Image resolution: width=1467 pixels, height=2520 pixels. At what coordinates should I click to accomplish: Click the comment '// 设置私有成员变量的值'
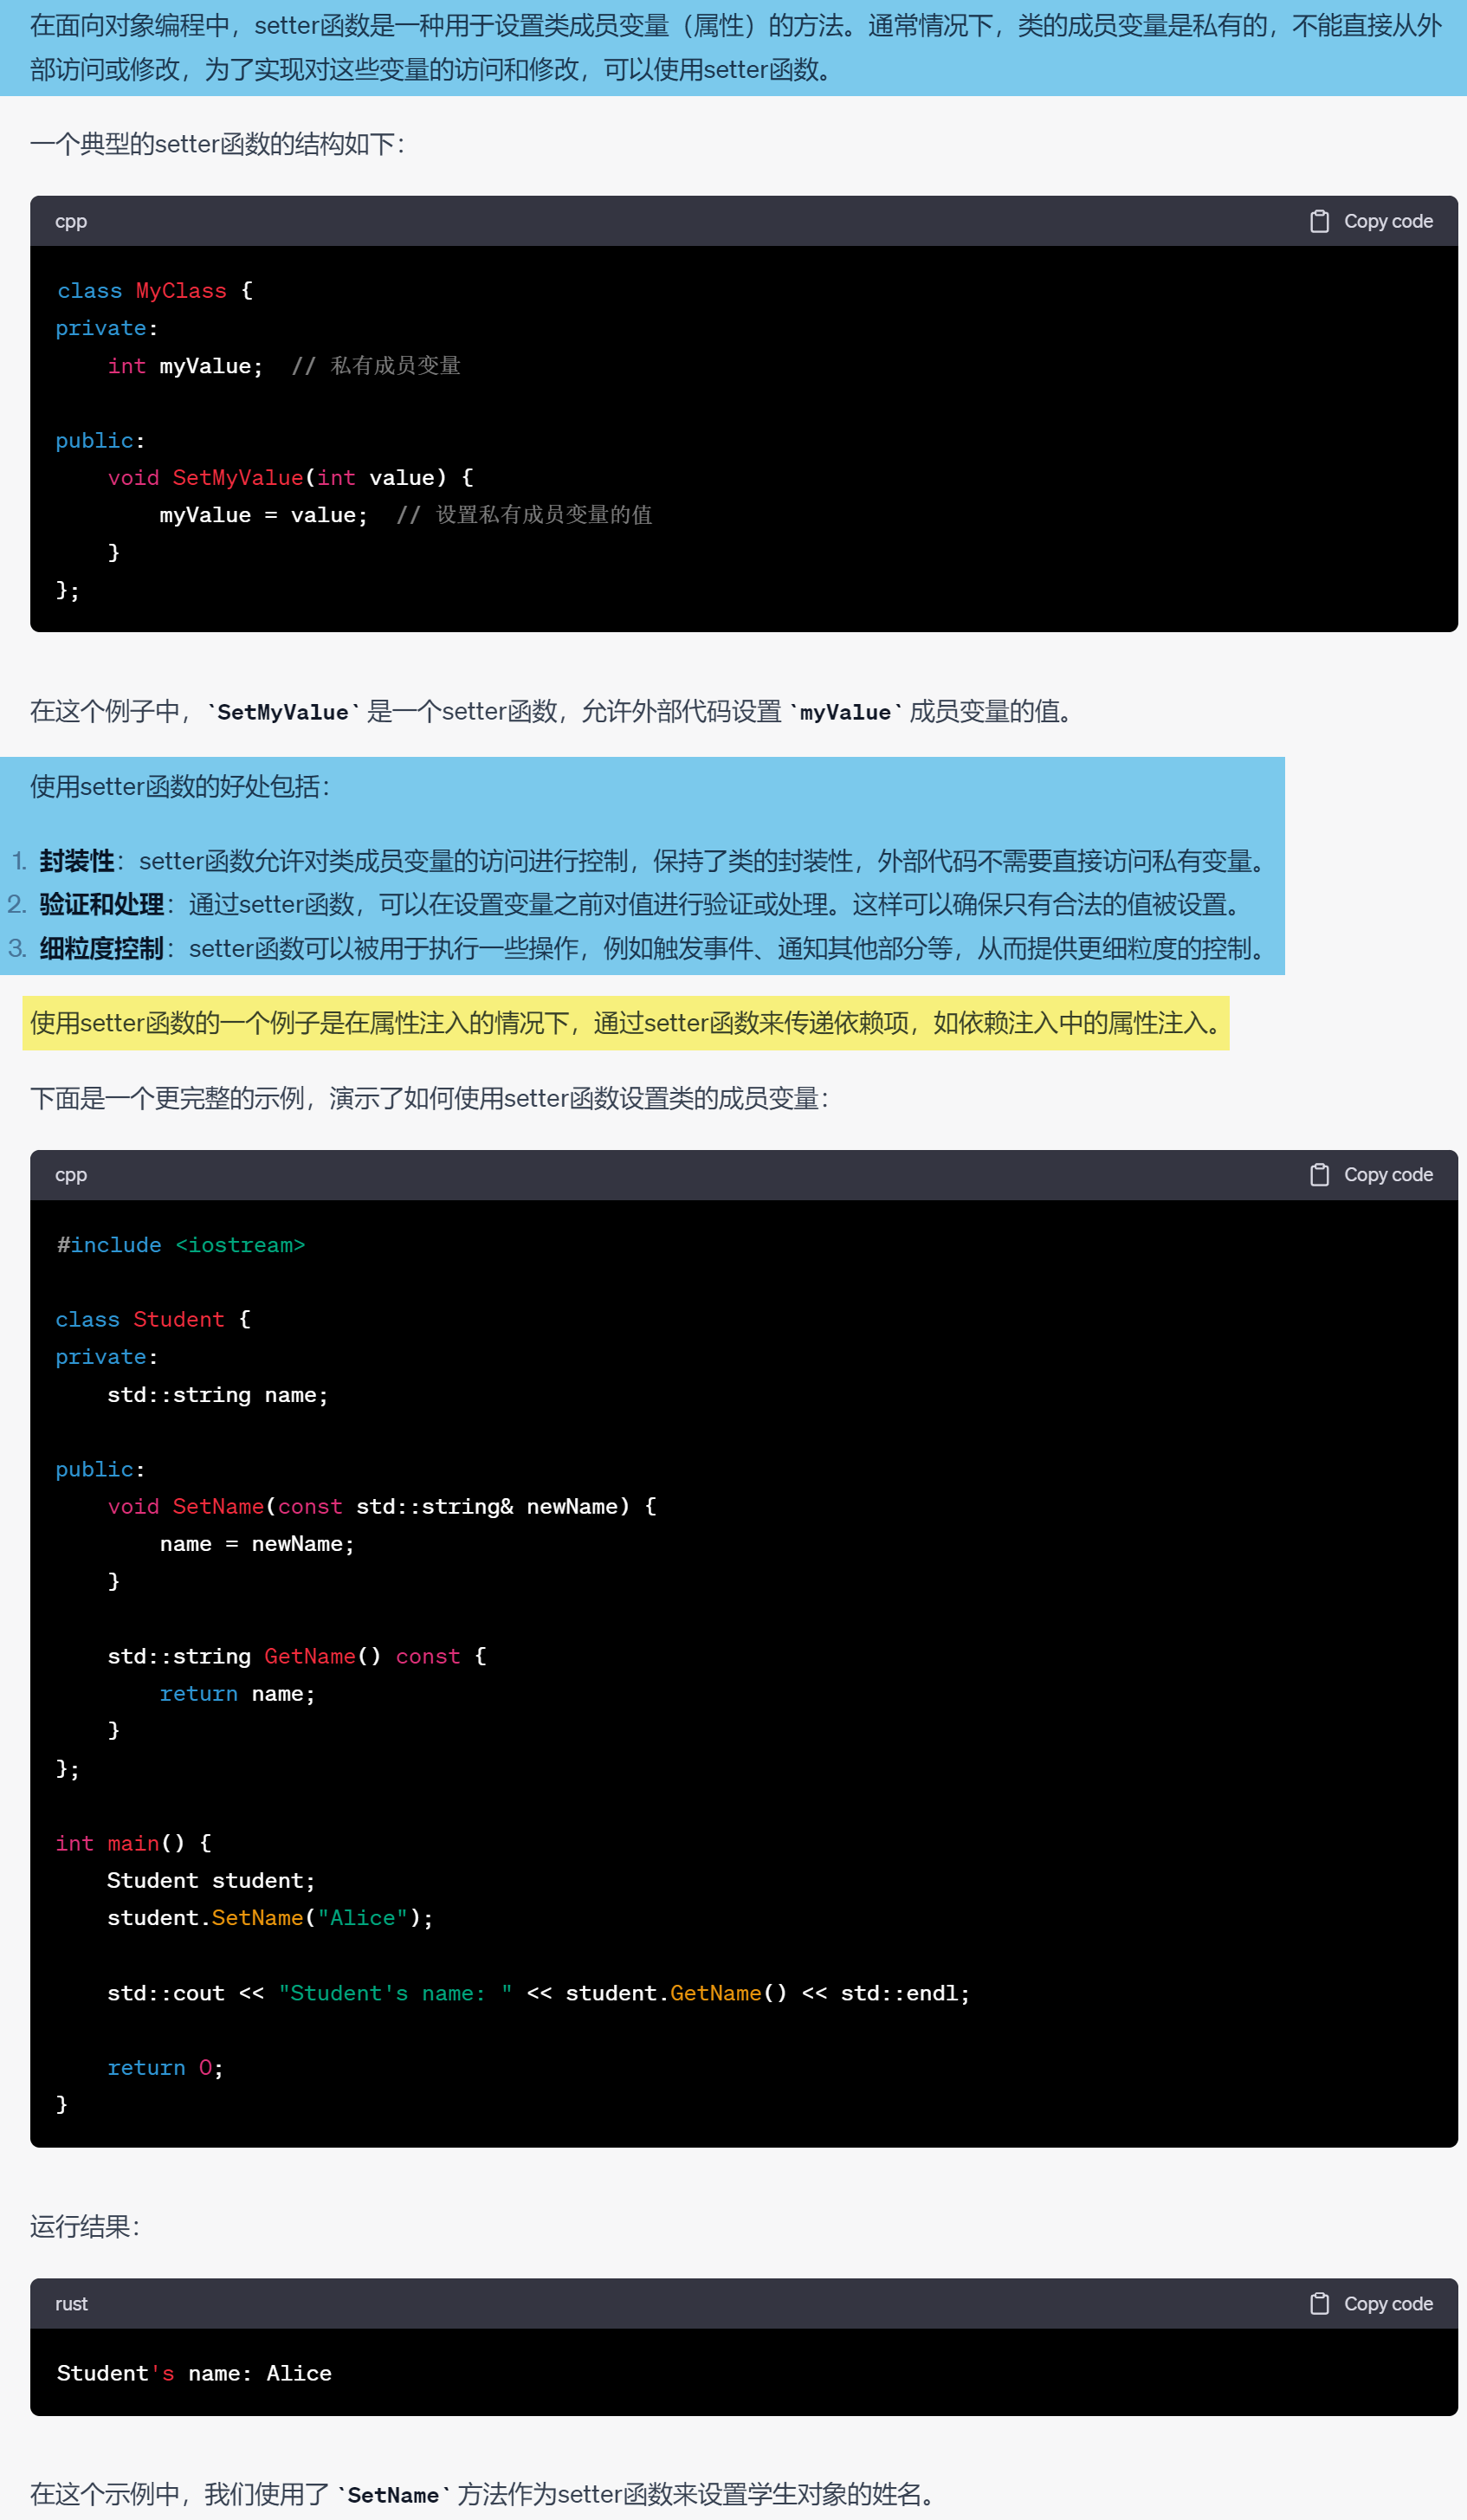[524, 515]
